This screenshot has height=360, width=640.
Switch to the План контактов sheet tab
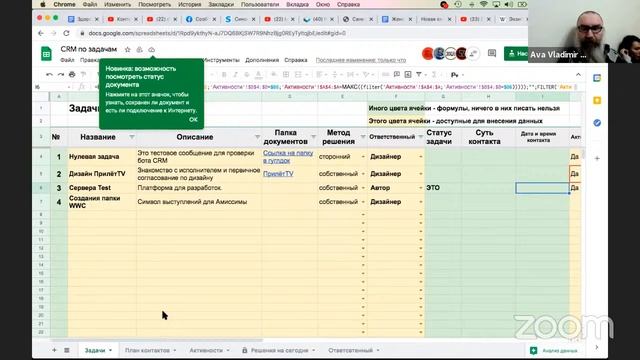(x=147, y=350)
